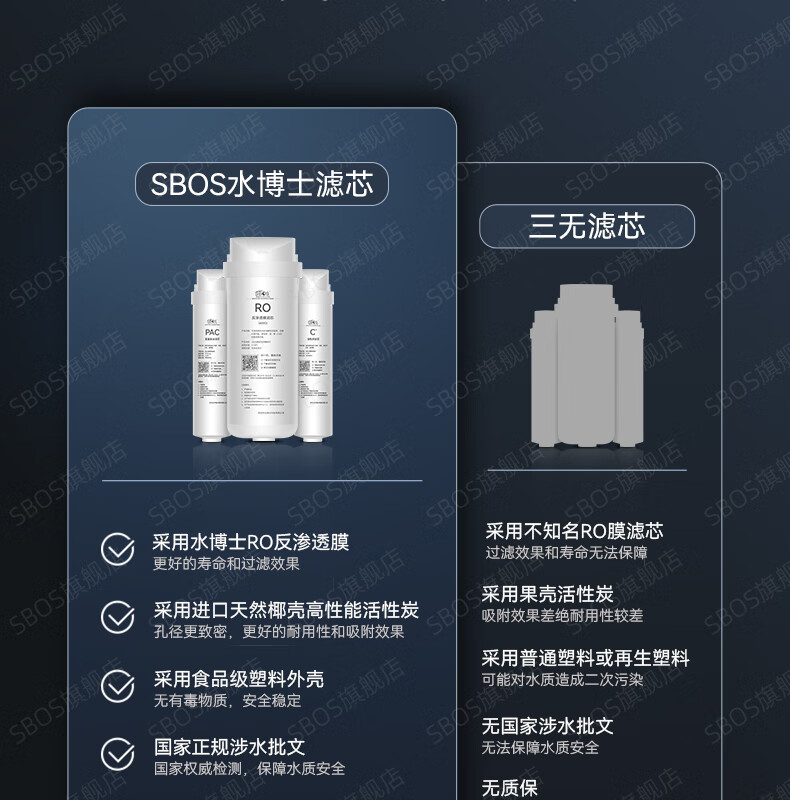Click the gray generic filter silhouette image

pos(587,366)
